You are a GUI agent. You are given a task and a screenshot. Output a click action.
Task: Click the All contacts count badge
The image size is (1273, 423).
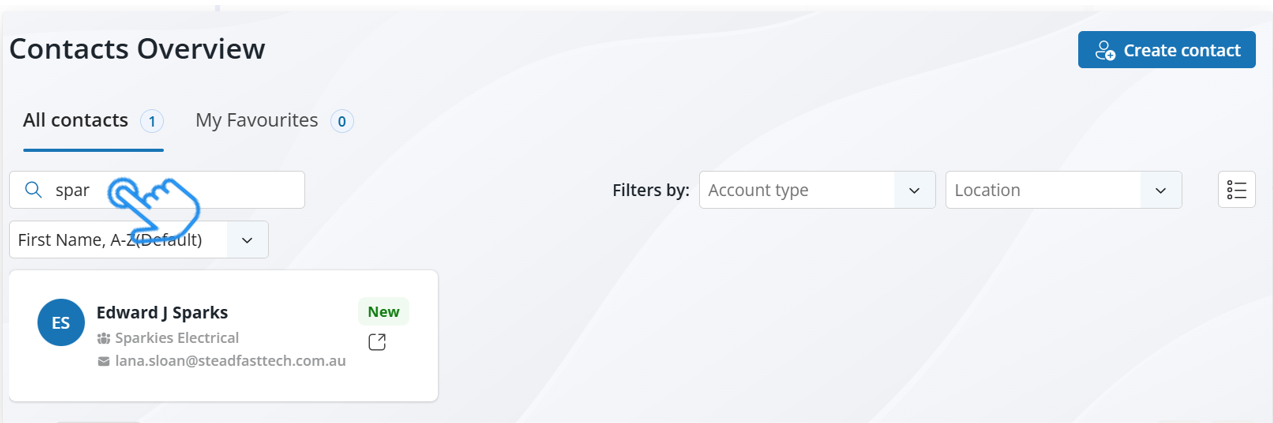[x=151, y=122]
